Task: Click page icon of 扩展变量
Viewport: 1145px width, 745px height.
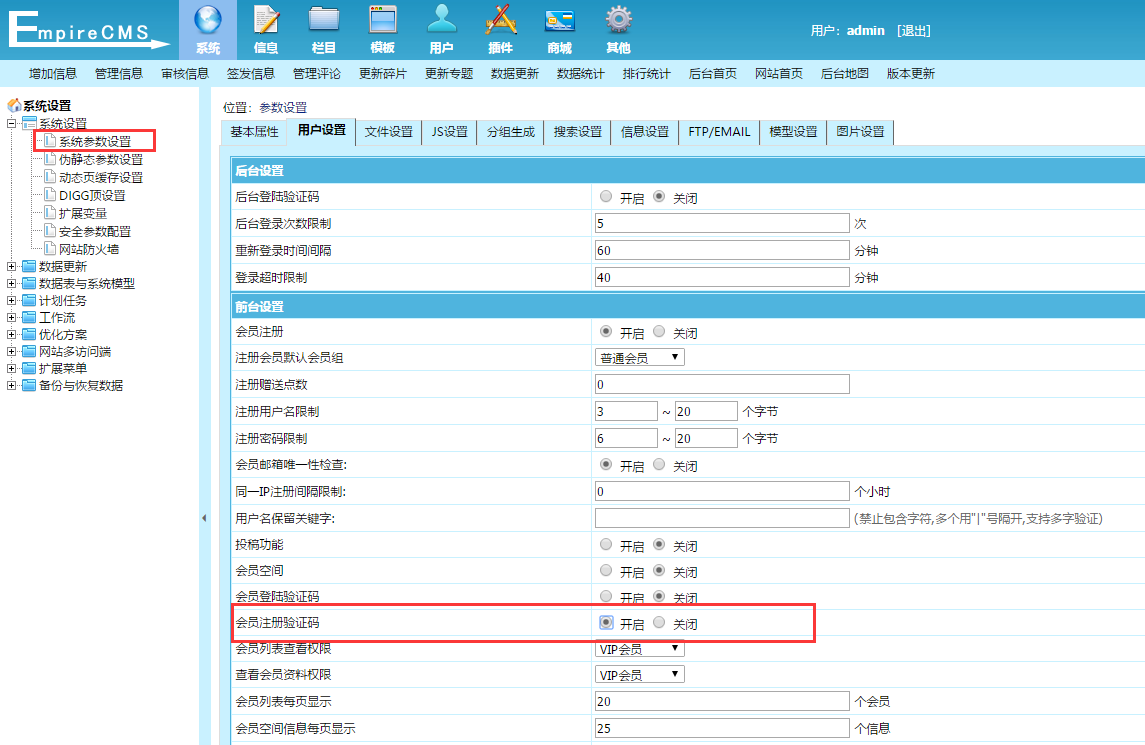Action: [50, 213]
